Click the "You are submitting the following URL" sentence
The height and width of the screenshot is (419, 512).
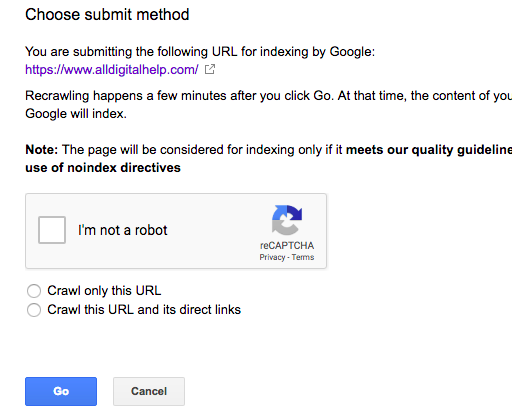200,52
